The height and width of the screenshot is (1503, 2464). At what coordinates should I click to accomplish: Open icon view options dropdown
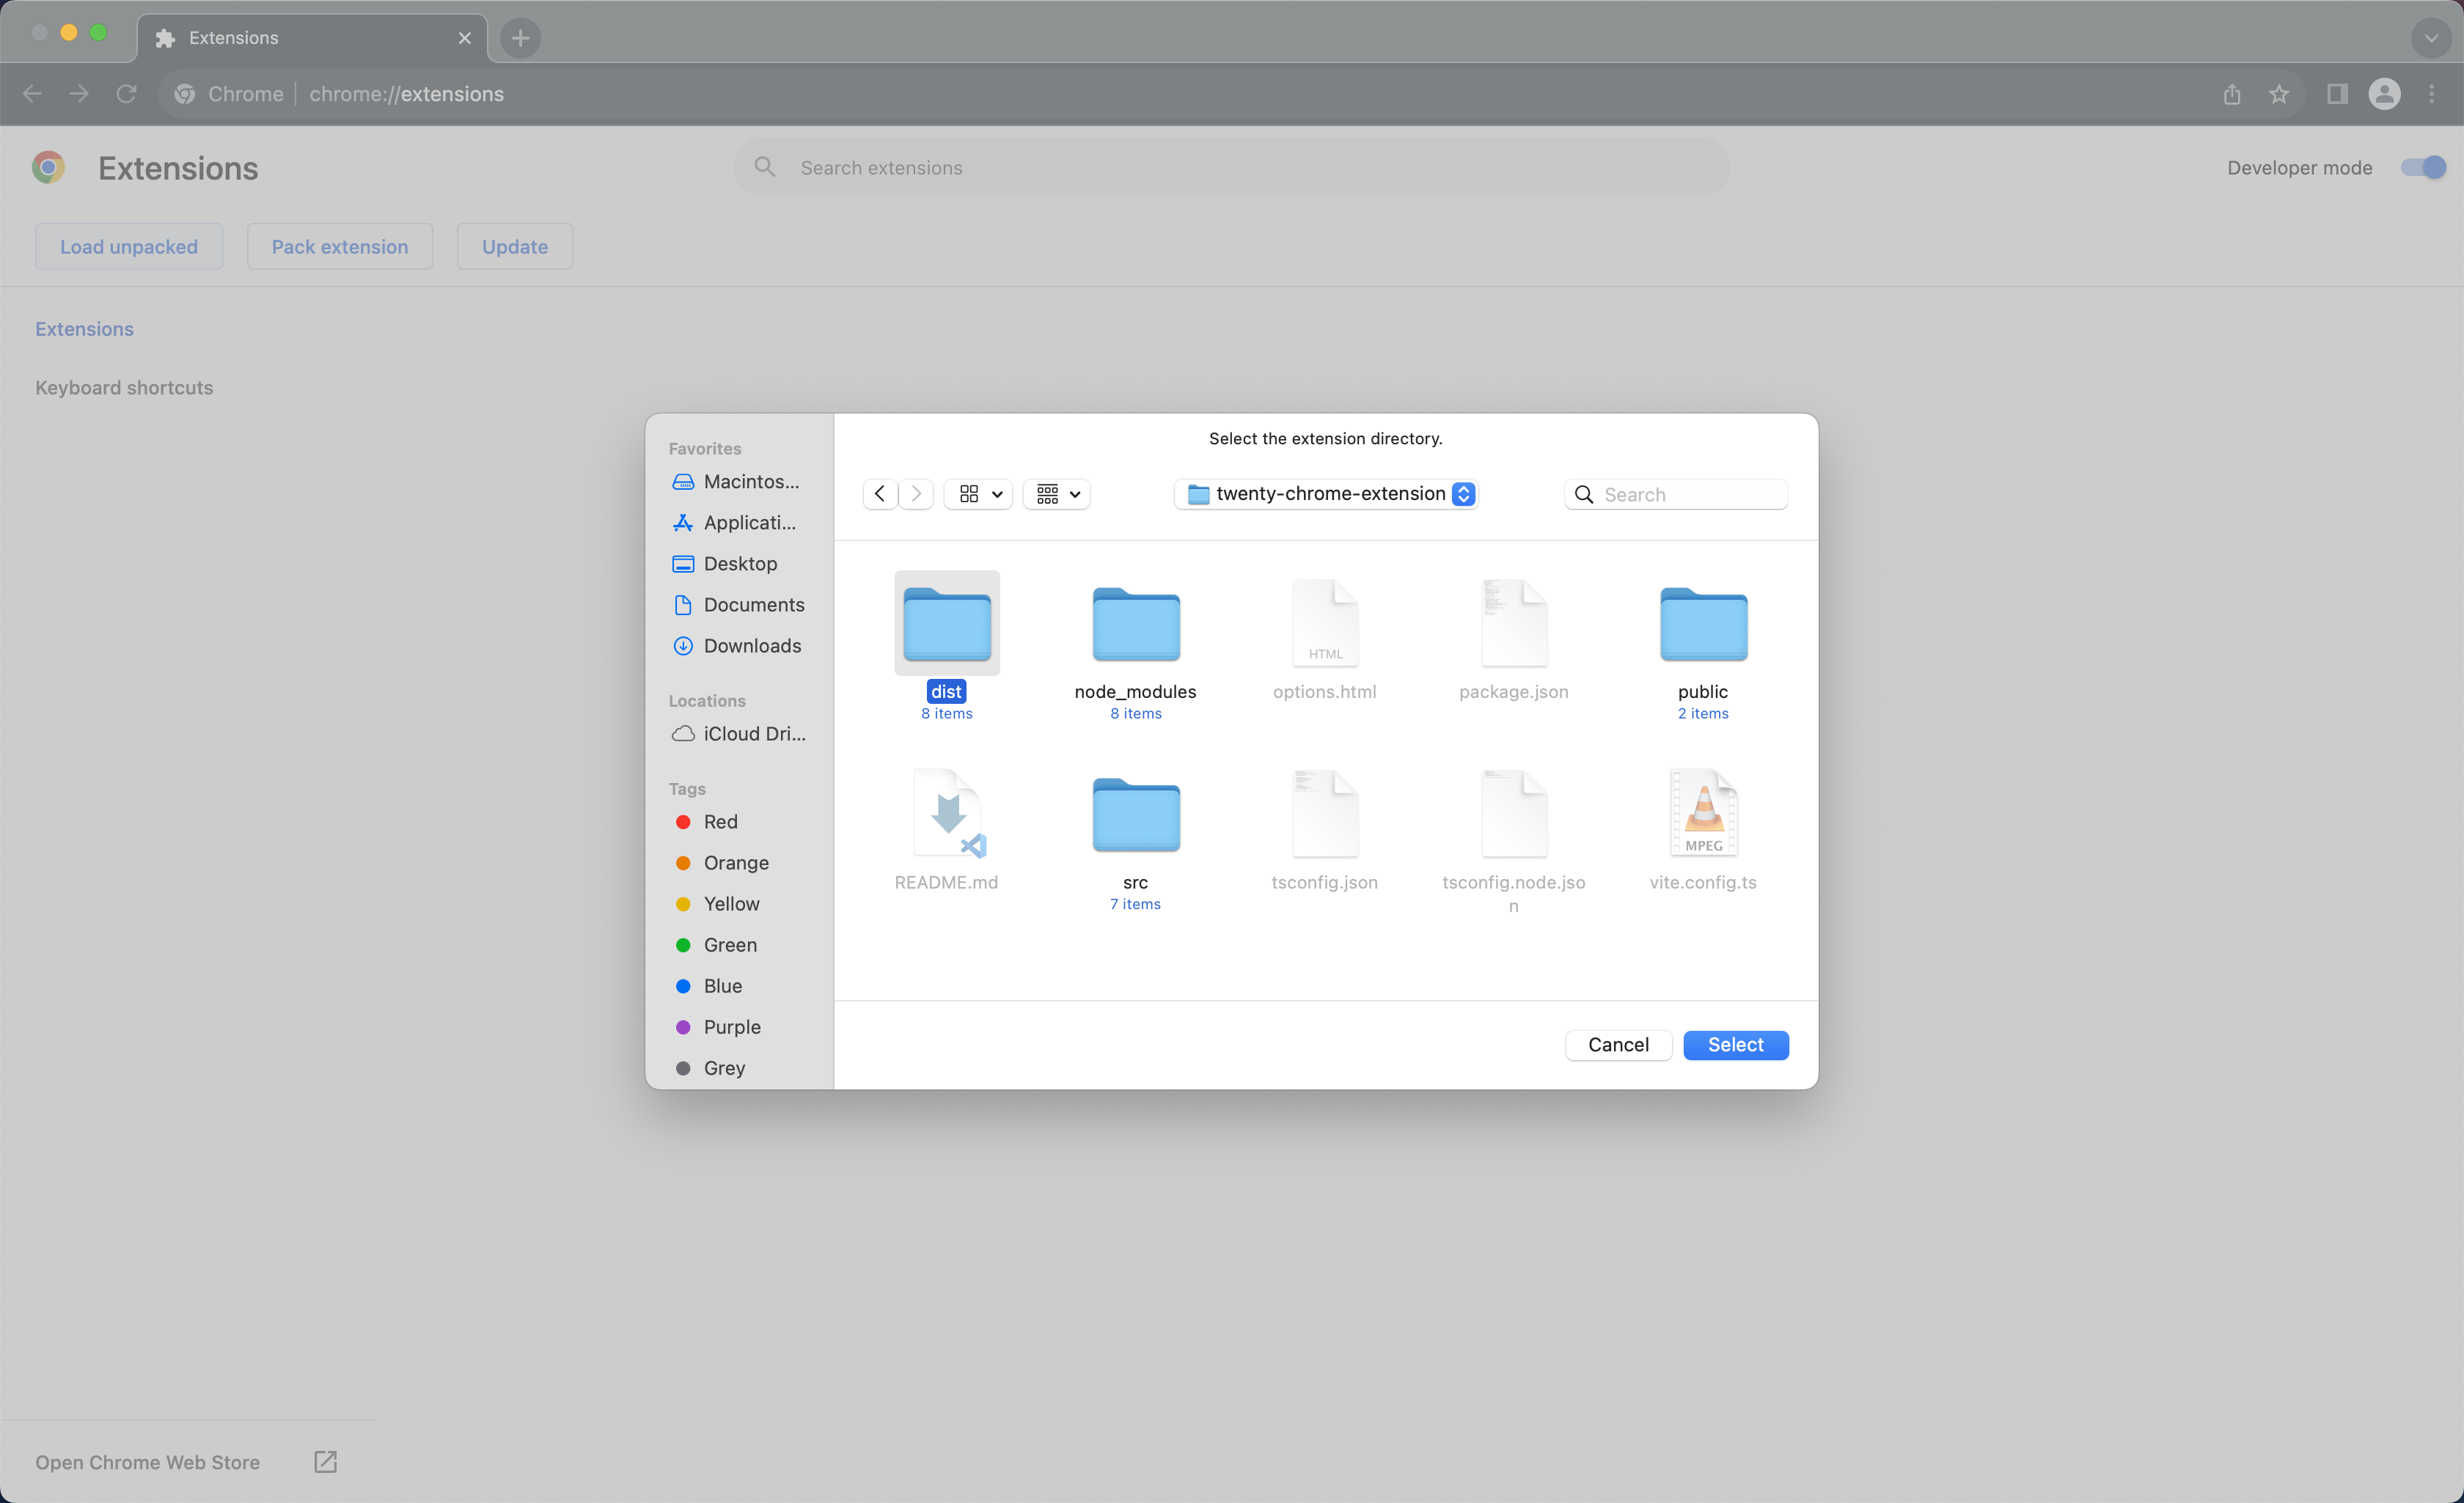[979, 494]
